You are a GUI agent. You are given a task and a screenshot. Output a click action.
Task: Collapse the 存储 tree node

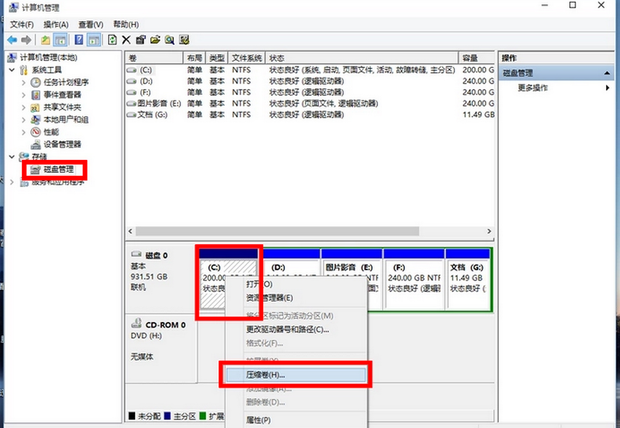[12, 157]
